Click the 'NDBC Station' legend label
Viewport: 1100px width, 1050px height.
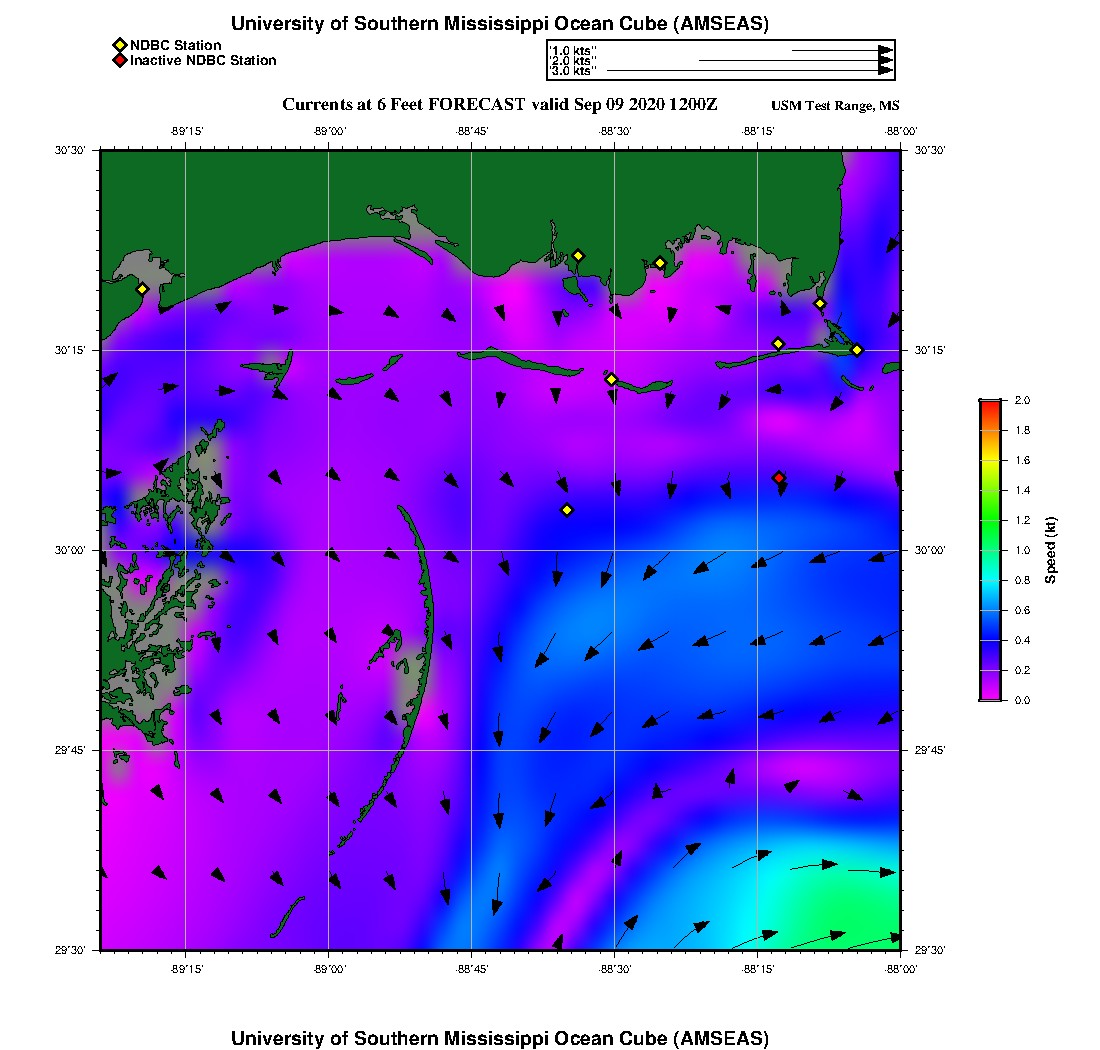pos(175,45)
